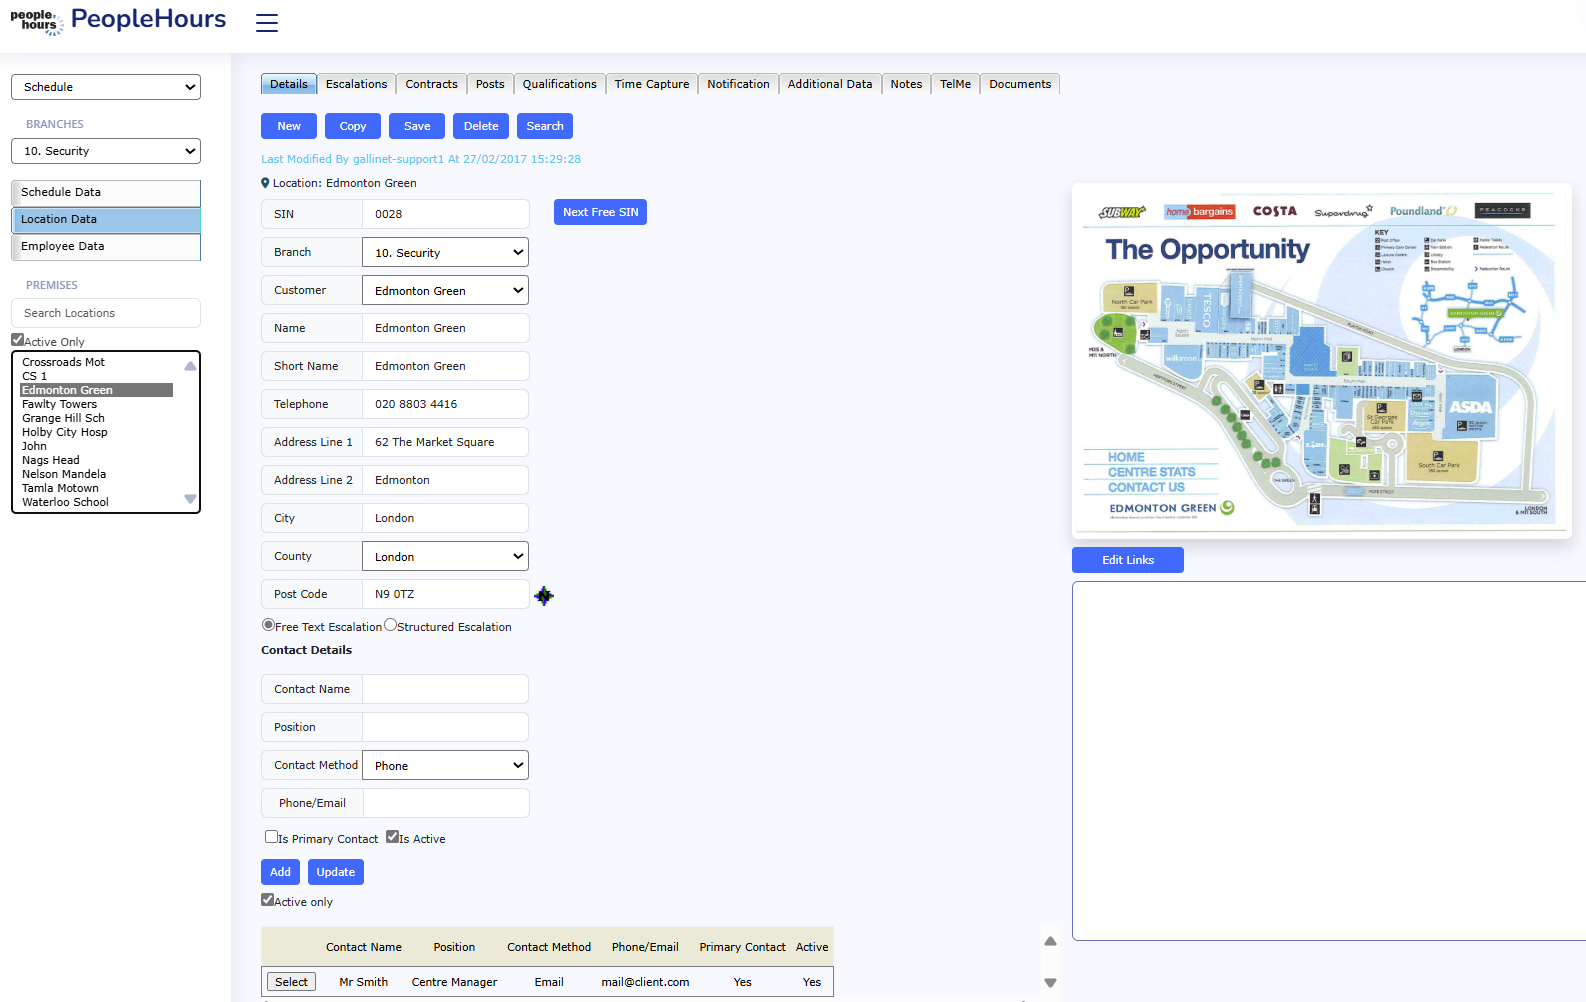The height and width of the screenshot is (1002, 1586).
Task: Click the contacts table down arrow
Action: click(1050, 983)
